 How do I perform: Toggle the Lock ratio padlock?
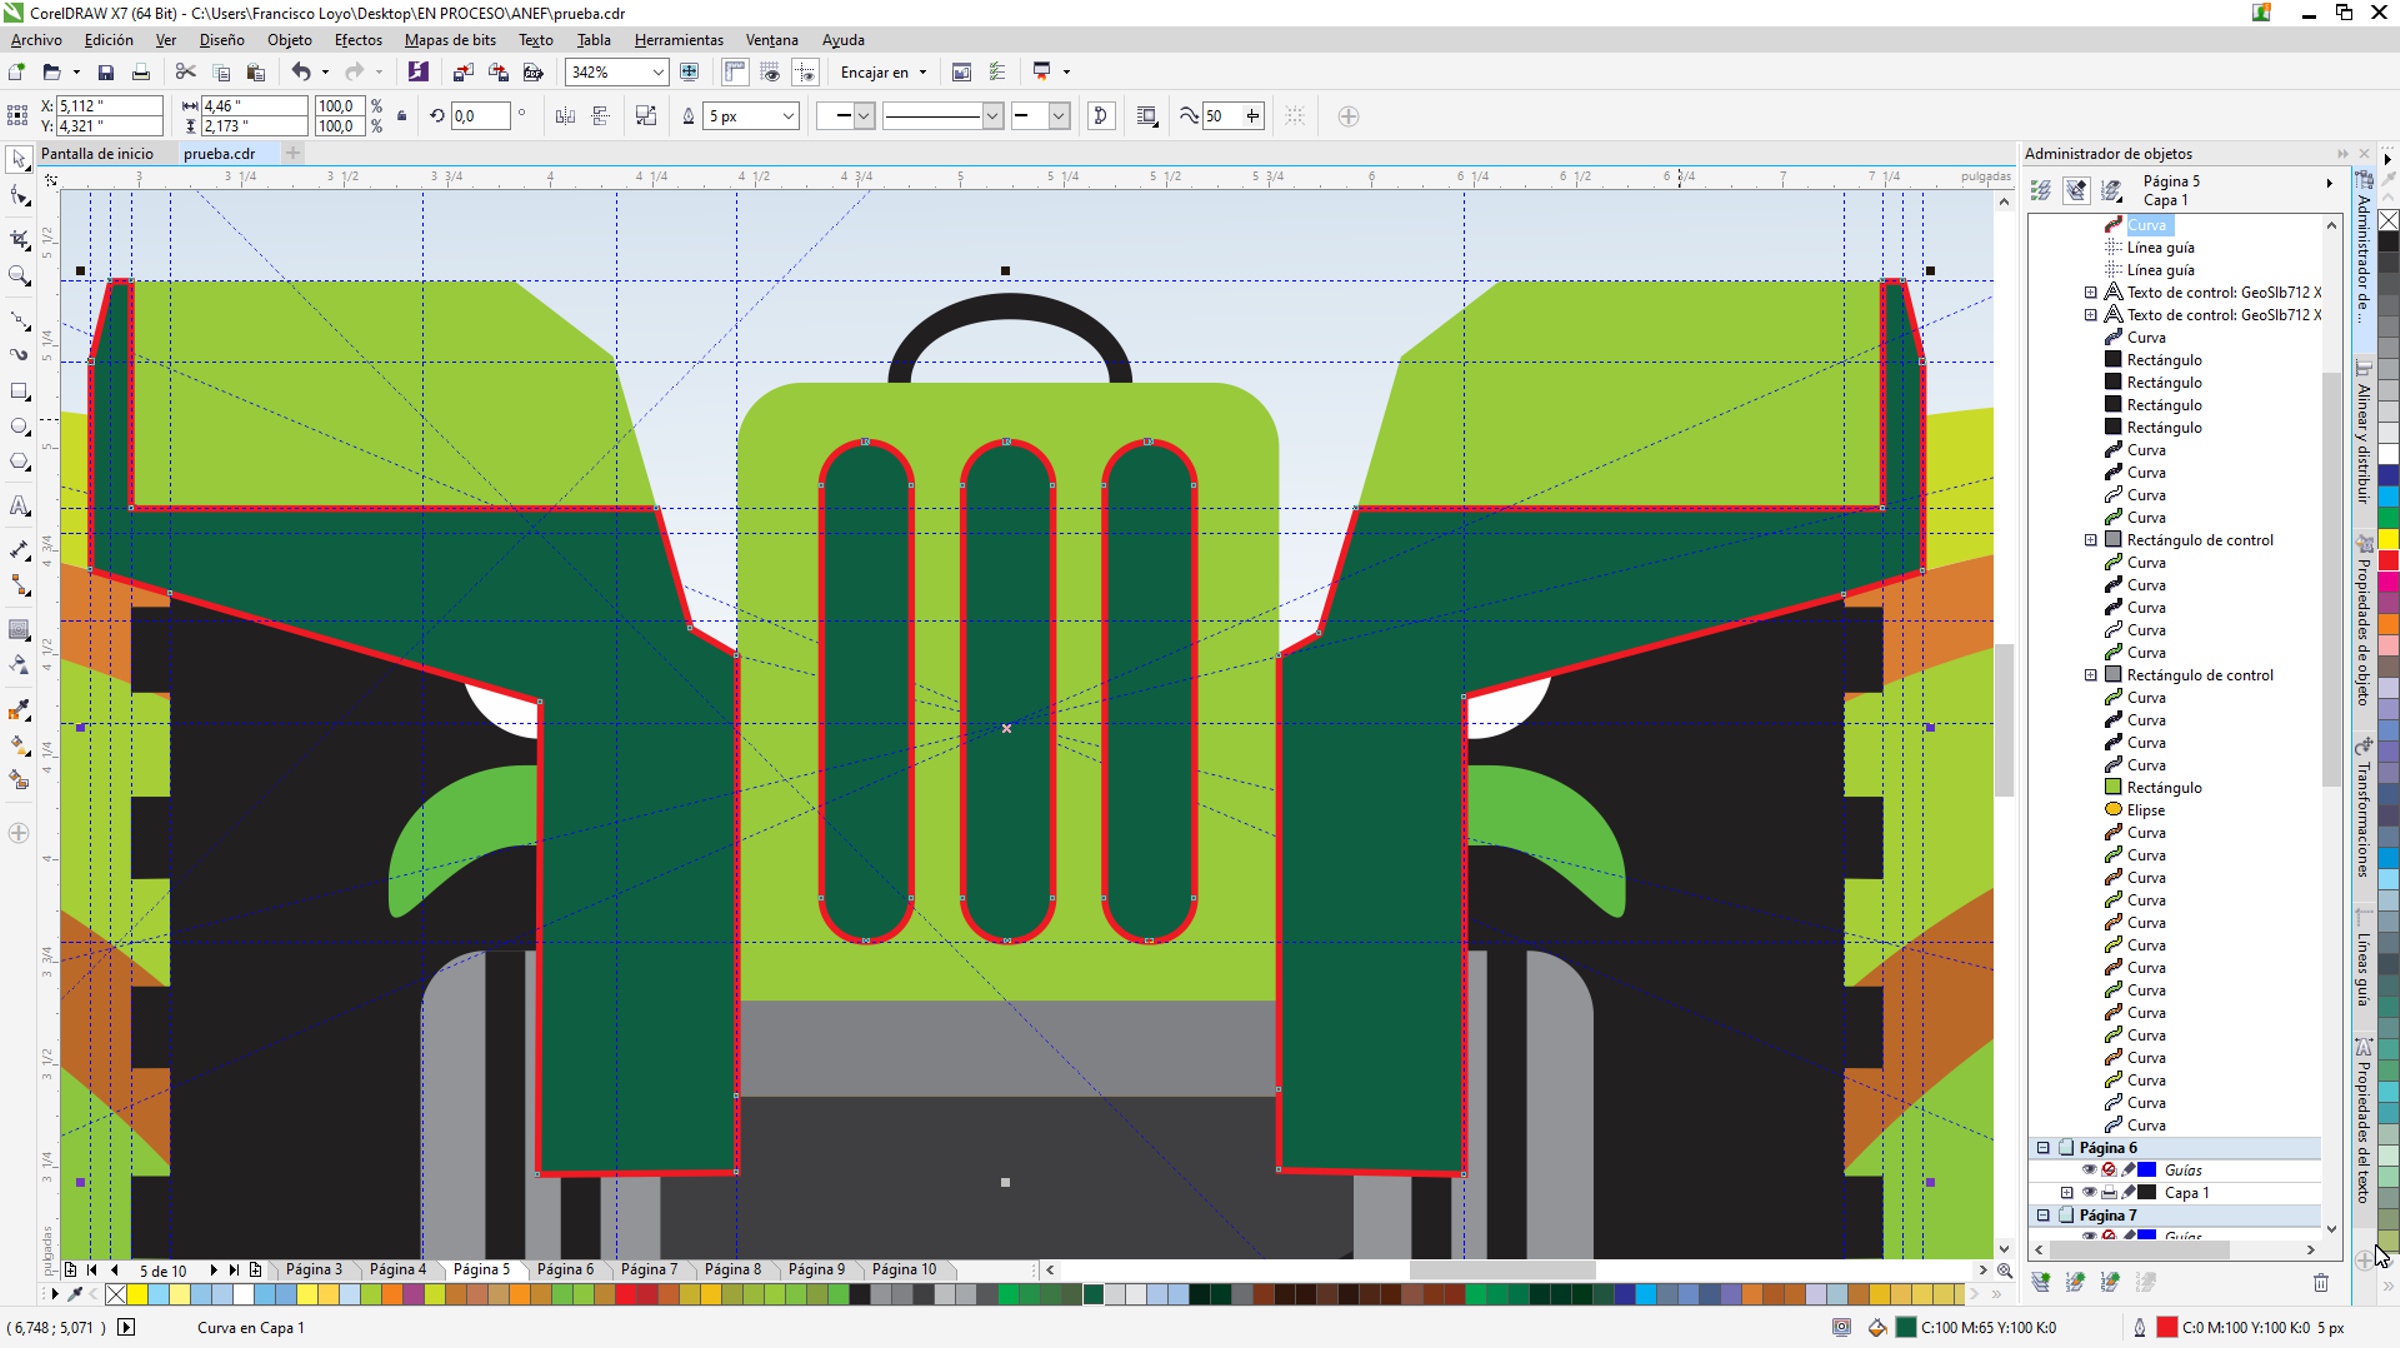[402, 116]
